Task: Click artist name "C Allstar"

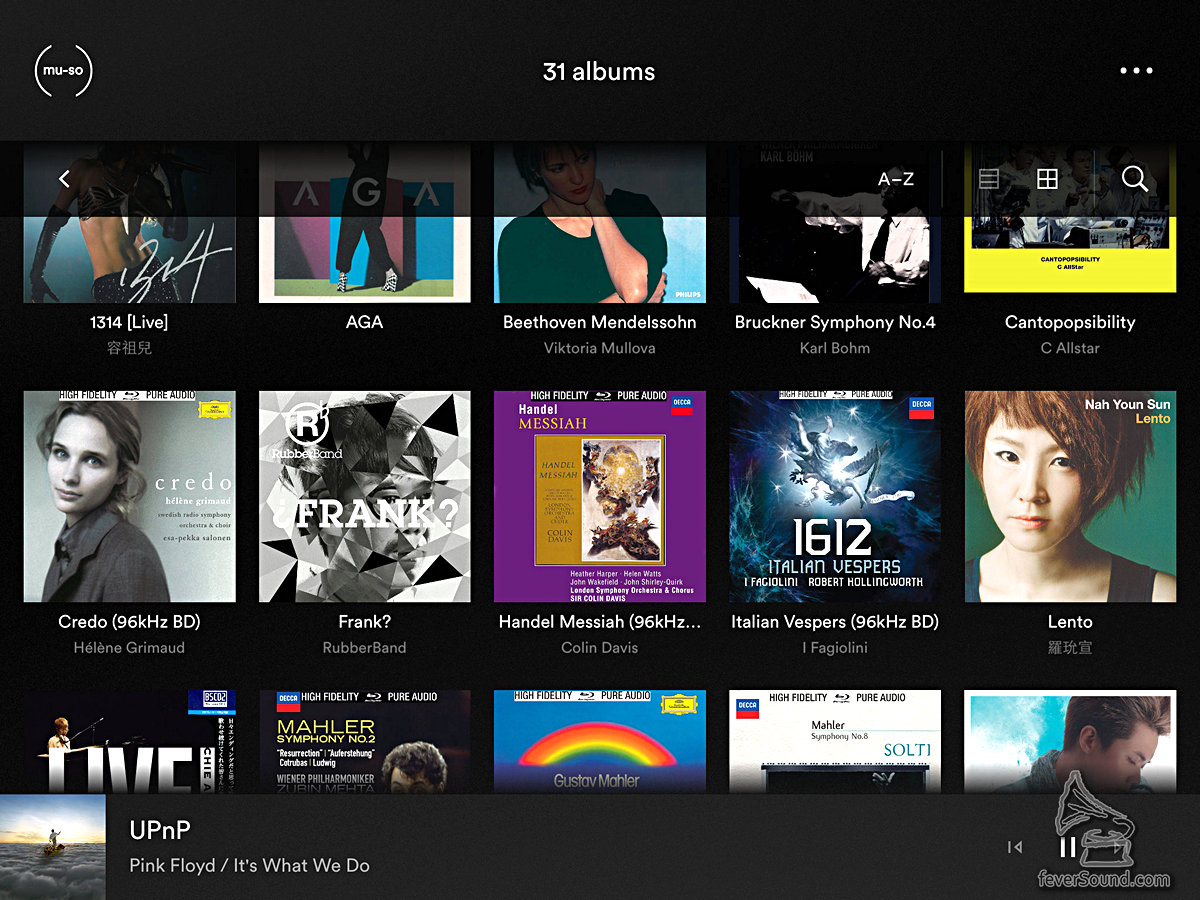Action: click(x=1070, y=348)
